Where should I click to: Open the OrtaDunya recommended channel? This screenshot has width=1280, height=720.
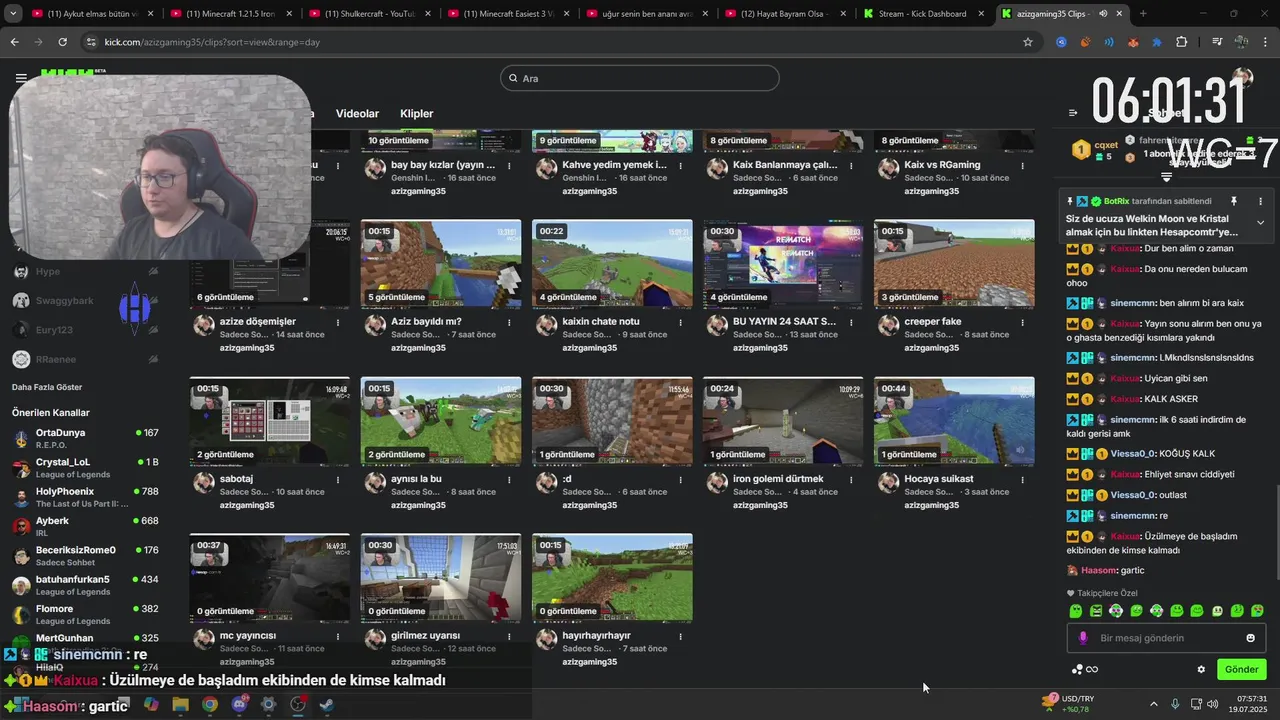(85, 439)
